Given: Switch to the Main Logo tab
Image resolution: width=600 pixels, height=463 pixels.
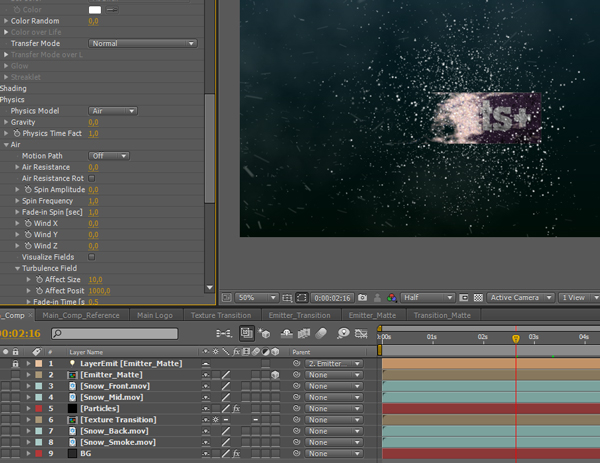Looking at the screenshot, I should (156, 315).
